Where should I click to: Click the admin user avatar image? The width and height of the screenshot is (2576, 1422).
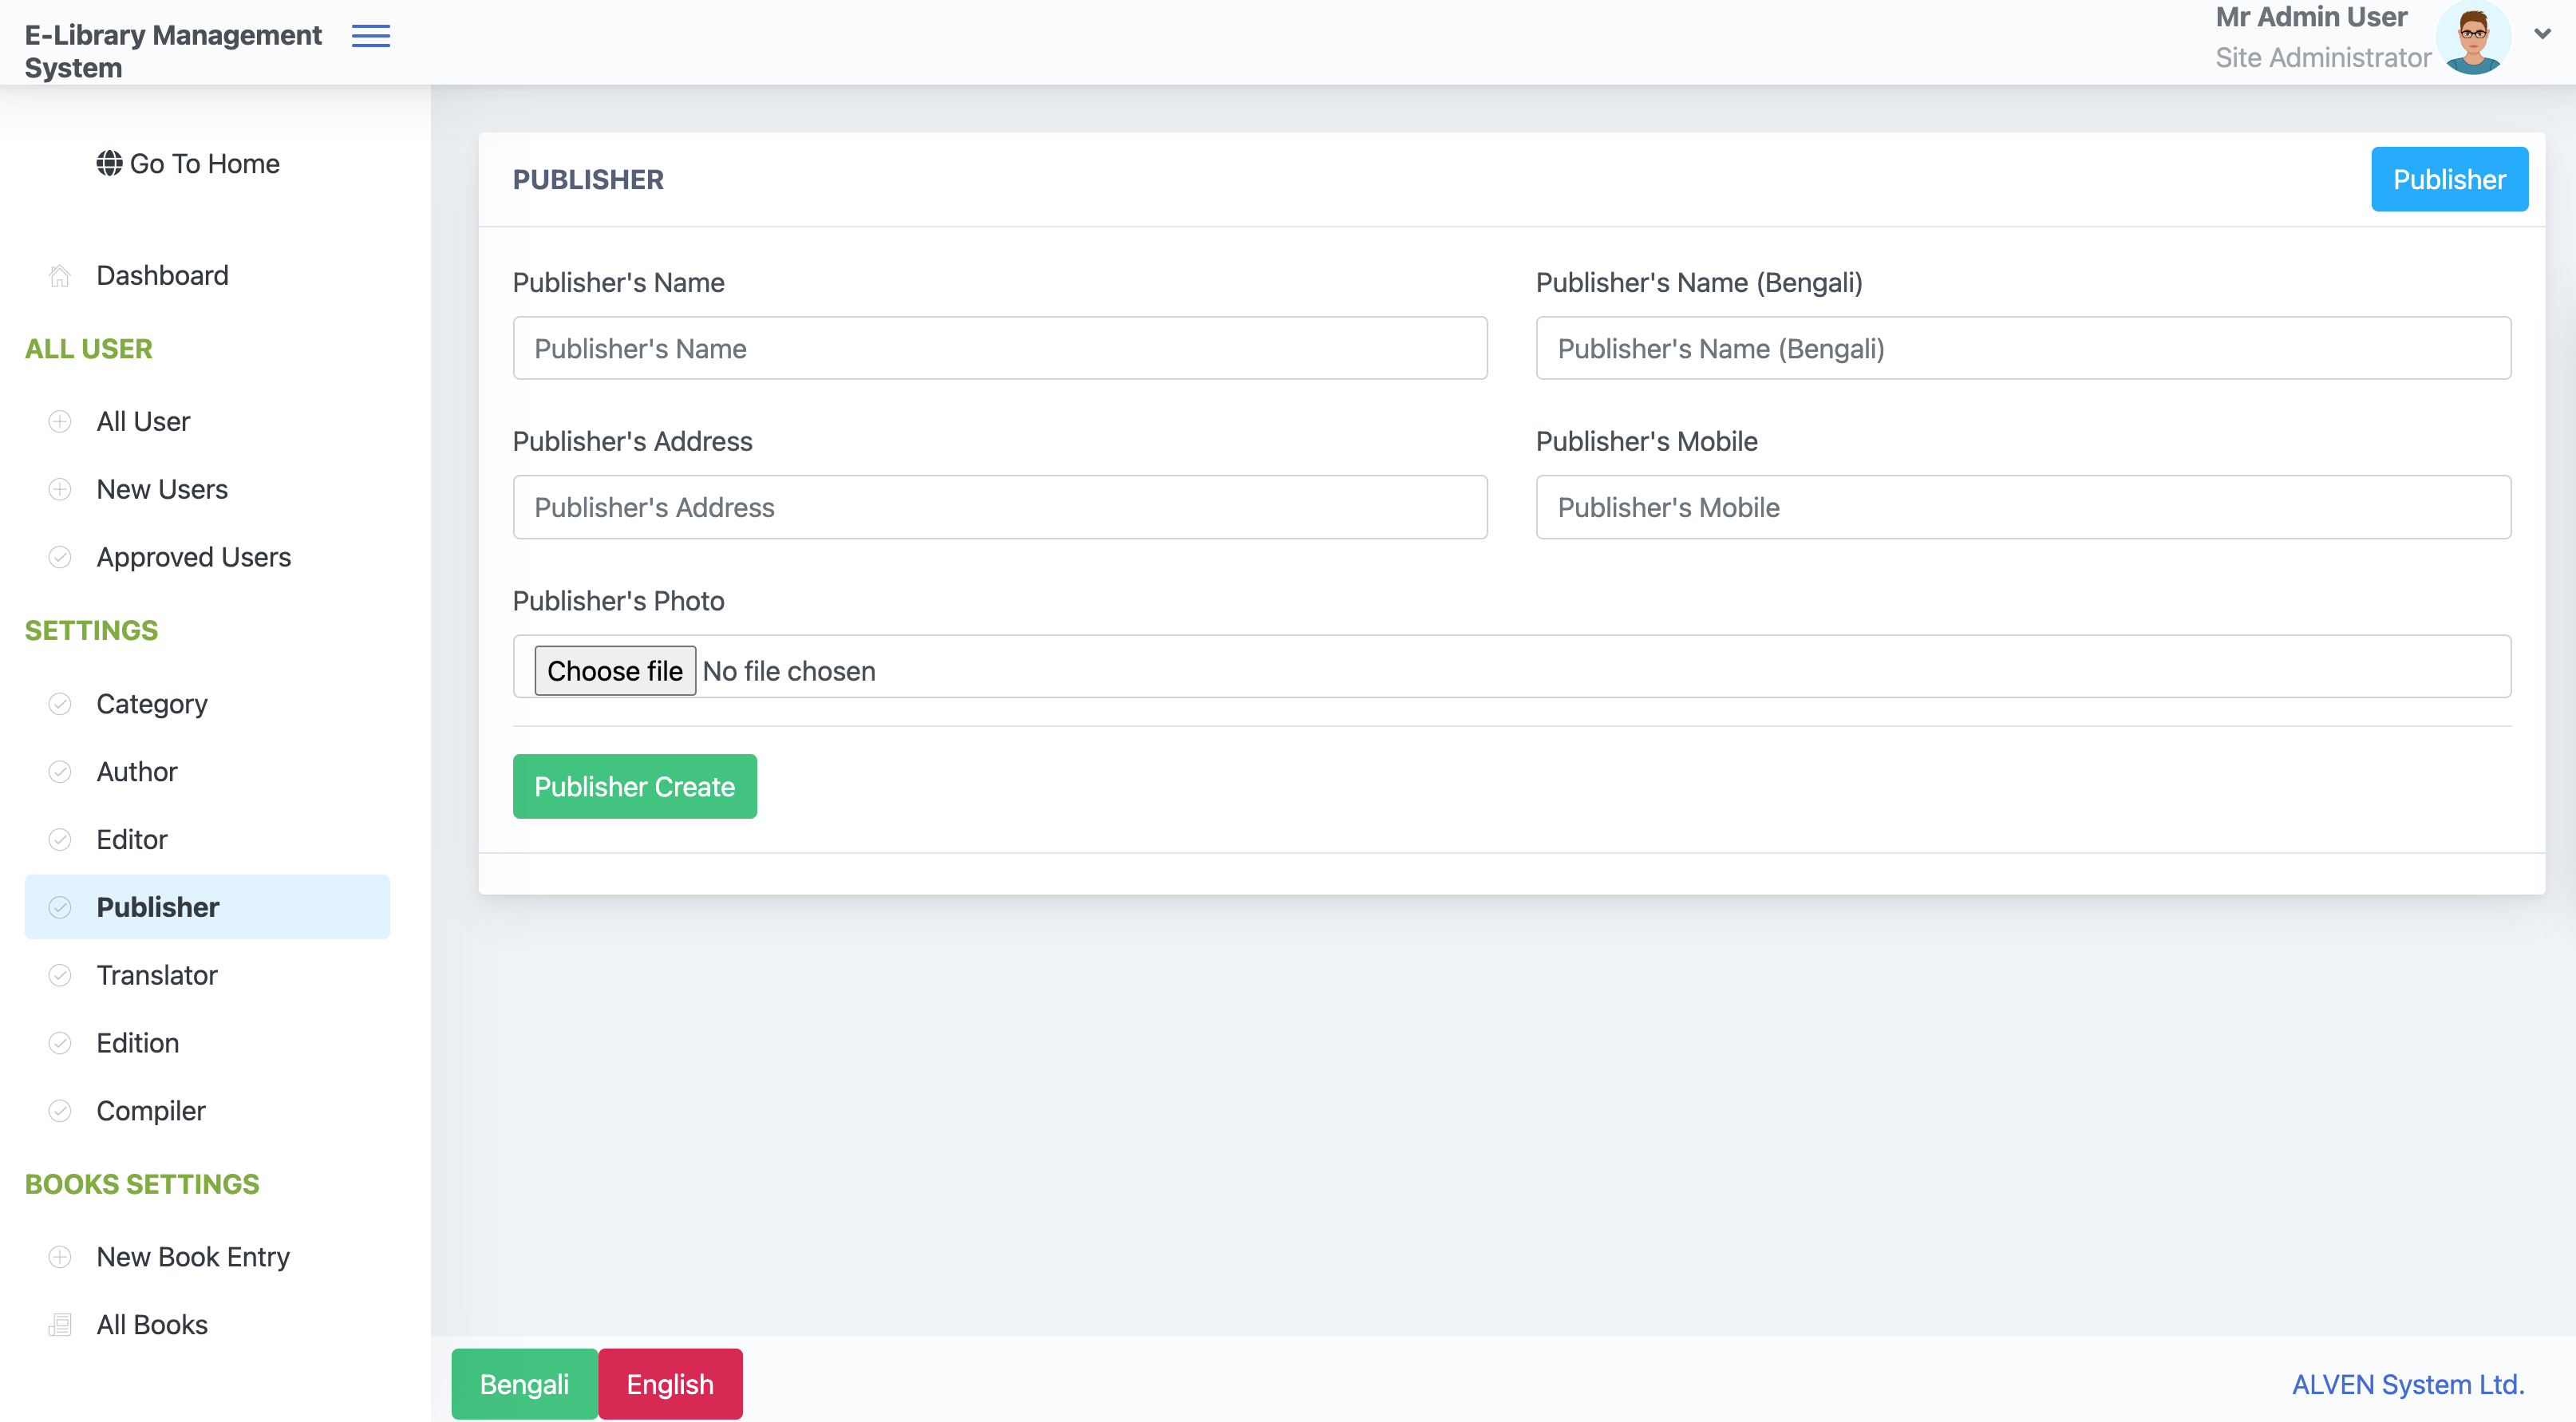click(x=2474, y=37)
